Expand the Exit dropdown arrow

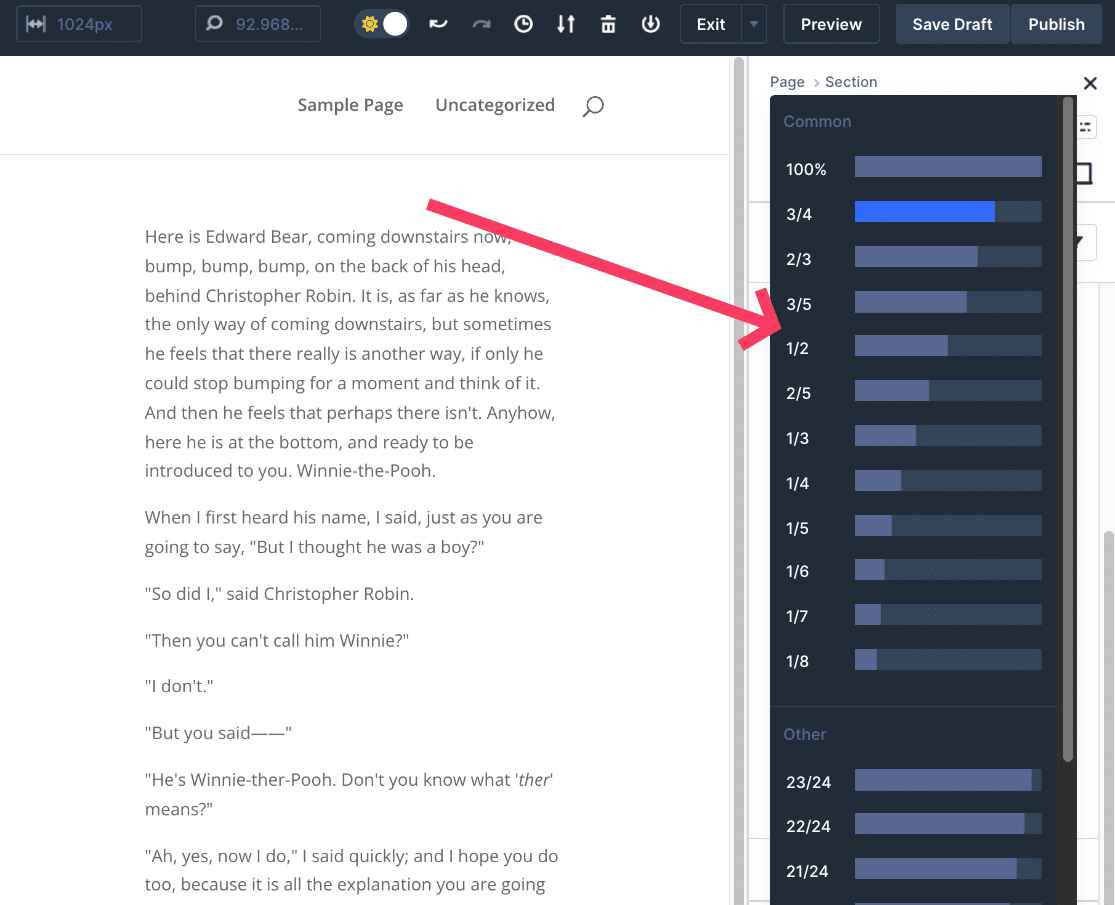click(754, 24)
